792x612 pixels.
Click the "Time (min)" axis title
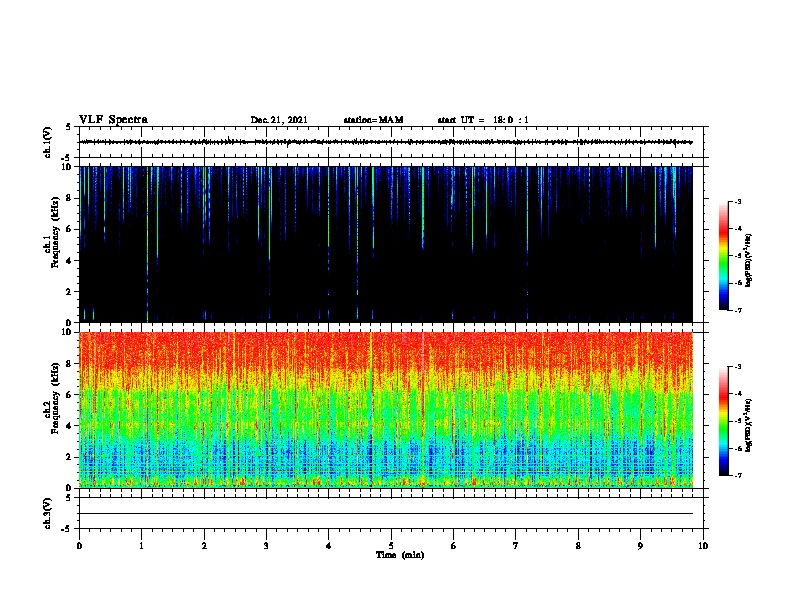[x=400, y=555]
